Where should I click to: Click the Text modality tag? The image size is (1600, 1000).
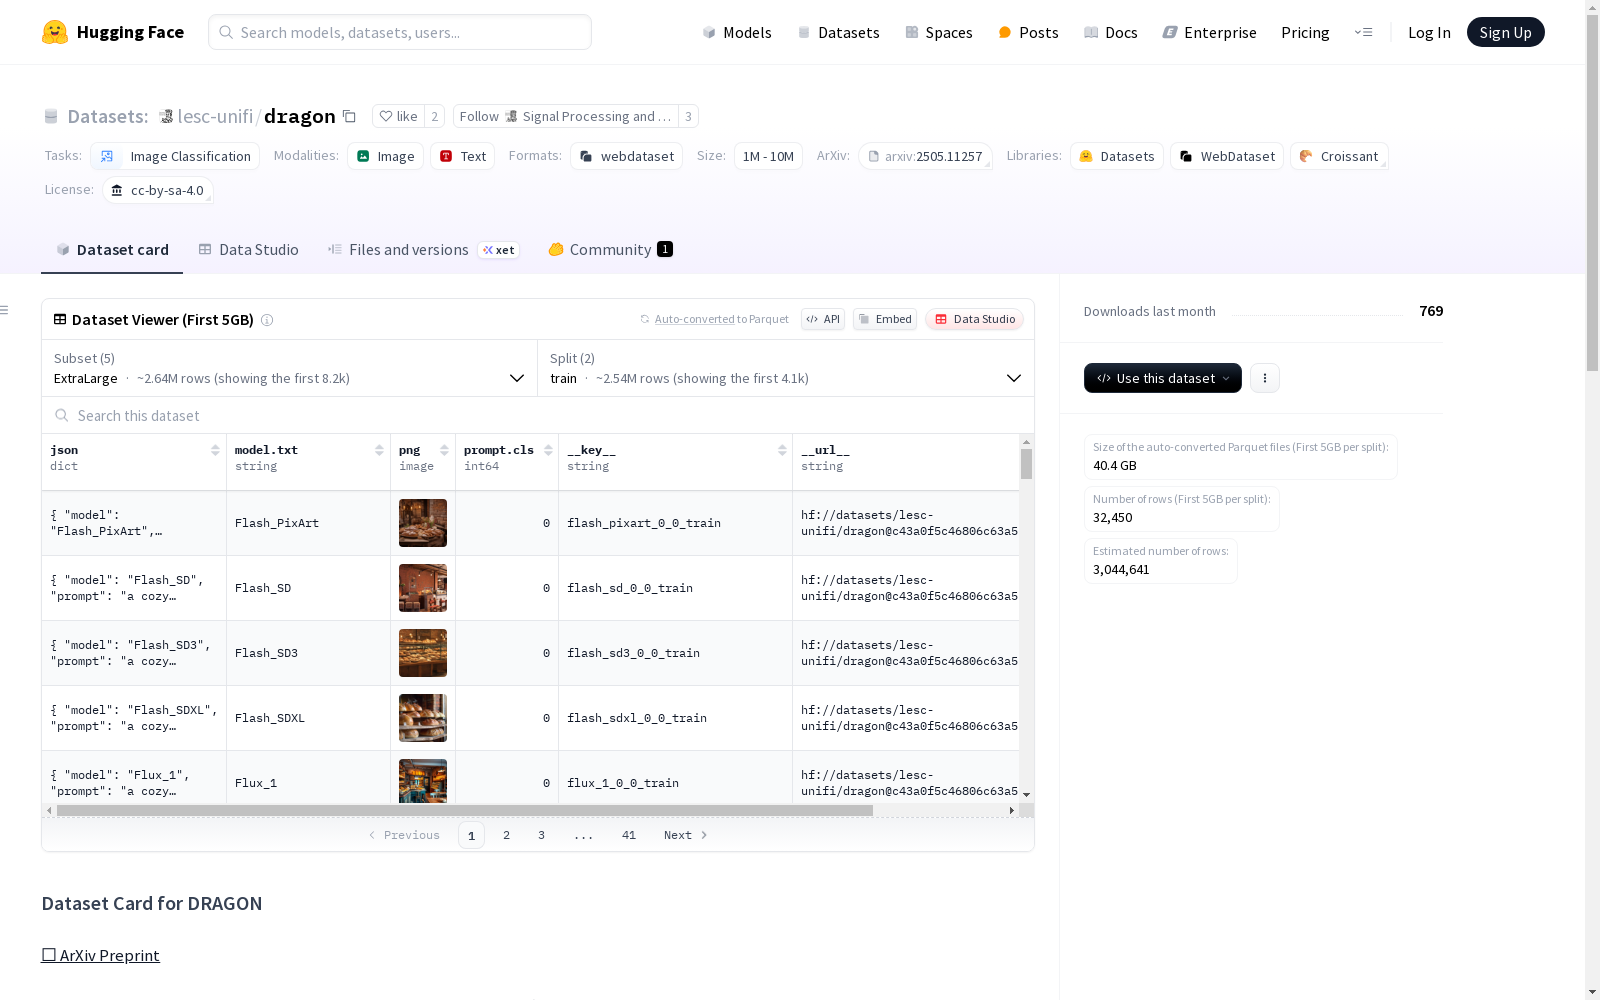(x=463, y=156)
